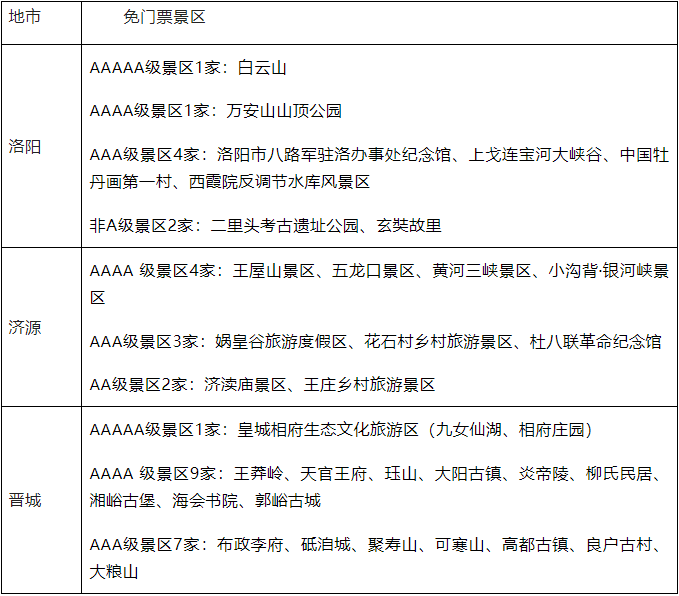
Task: Click 王莽岭 in the Jincheng row
Action: tap(258, 474)
